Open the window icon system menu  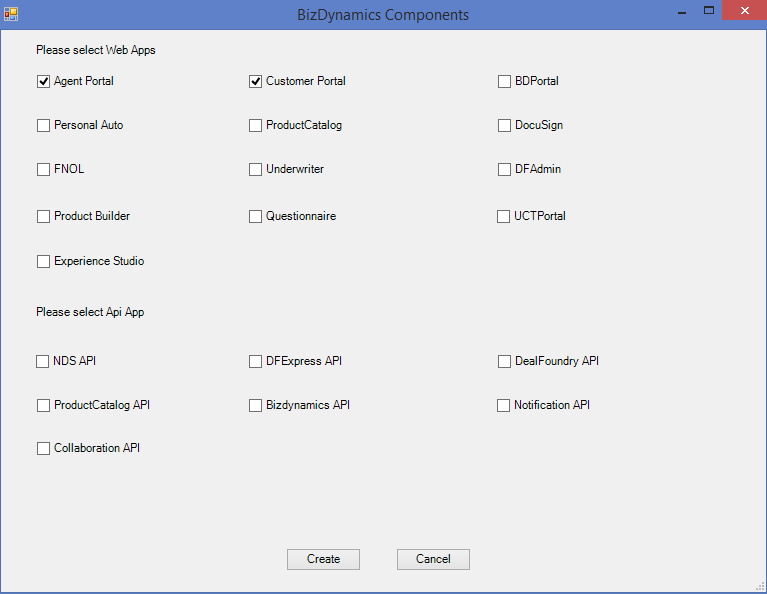(11, 14)
